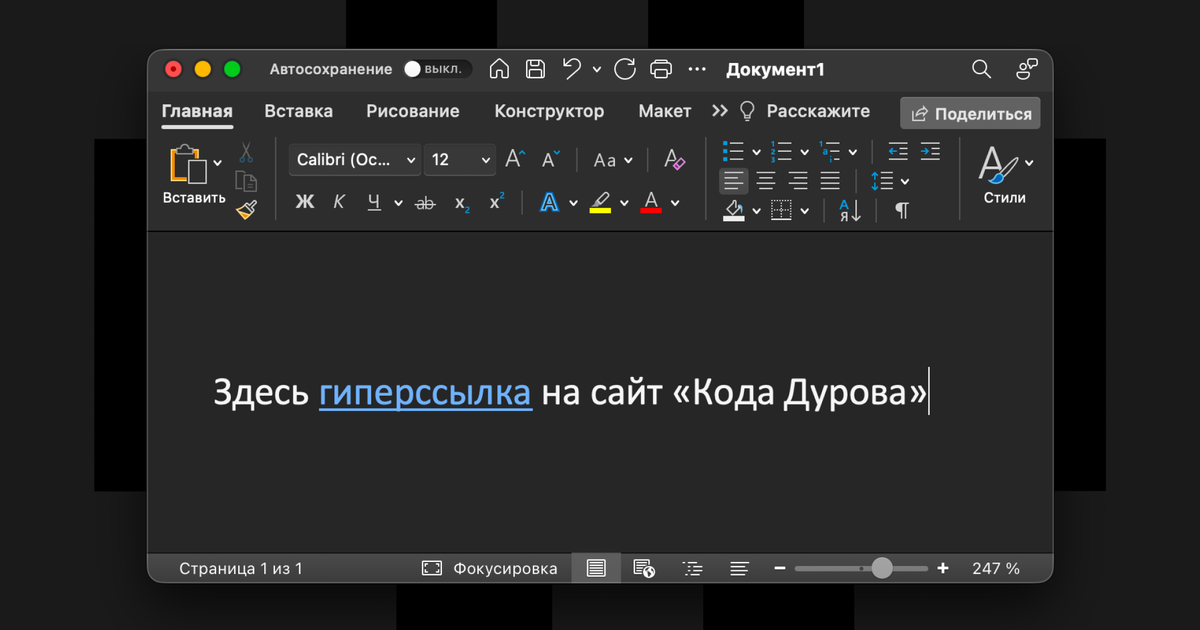Toggle italic К formatting
The image size is (1200, 630).
click(339, 202)
